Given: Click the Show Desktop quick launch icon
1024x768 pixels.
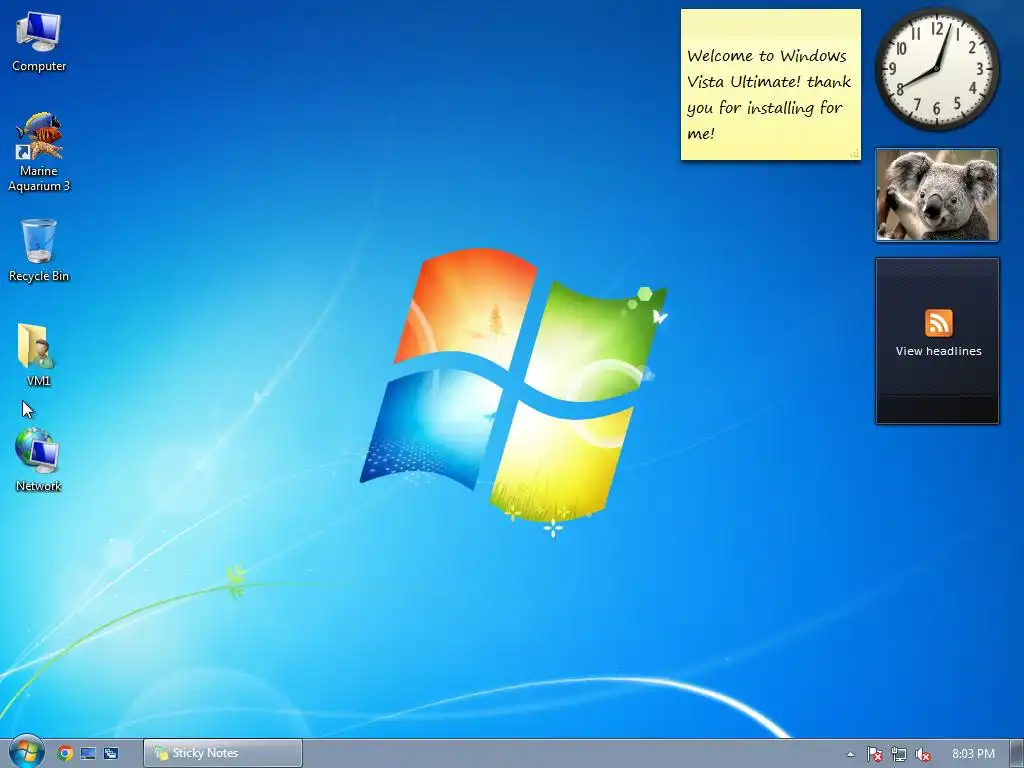Looking at the screenshot, I should pyautogui.click(x=88, y=753).
